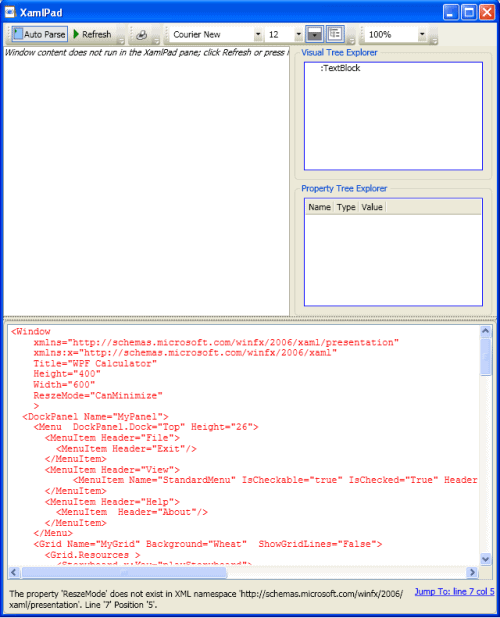The width and height of the screenshot is (500, 618).
Task: Open the Courier New font dropdown
Action: (x=258, y=34)
